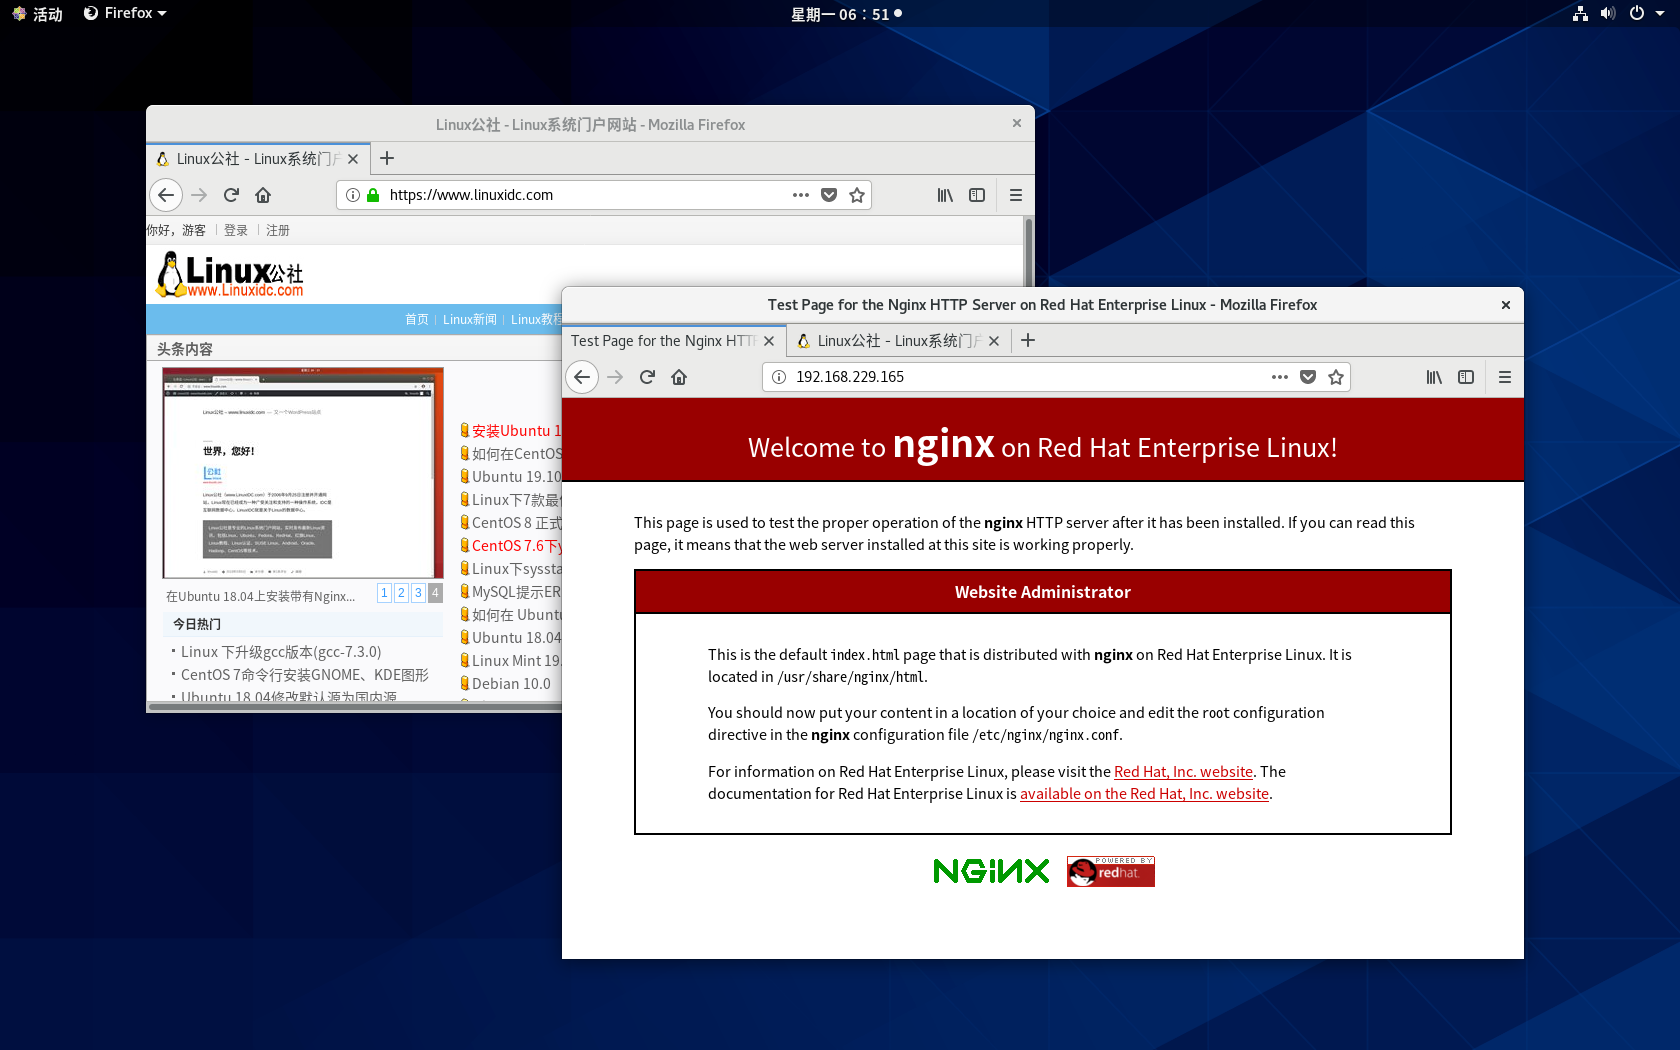Image resolution: width=1680 pixels, height=1050 pixels.
Task: Open CentOS 7命令行安装GNOME、KDE图形 article
Action: tap(305, 675)
